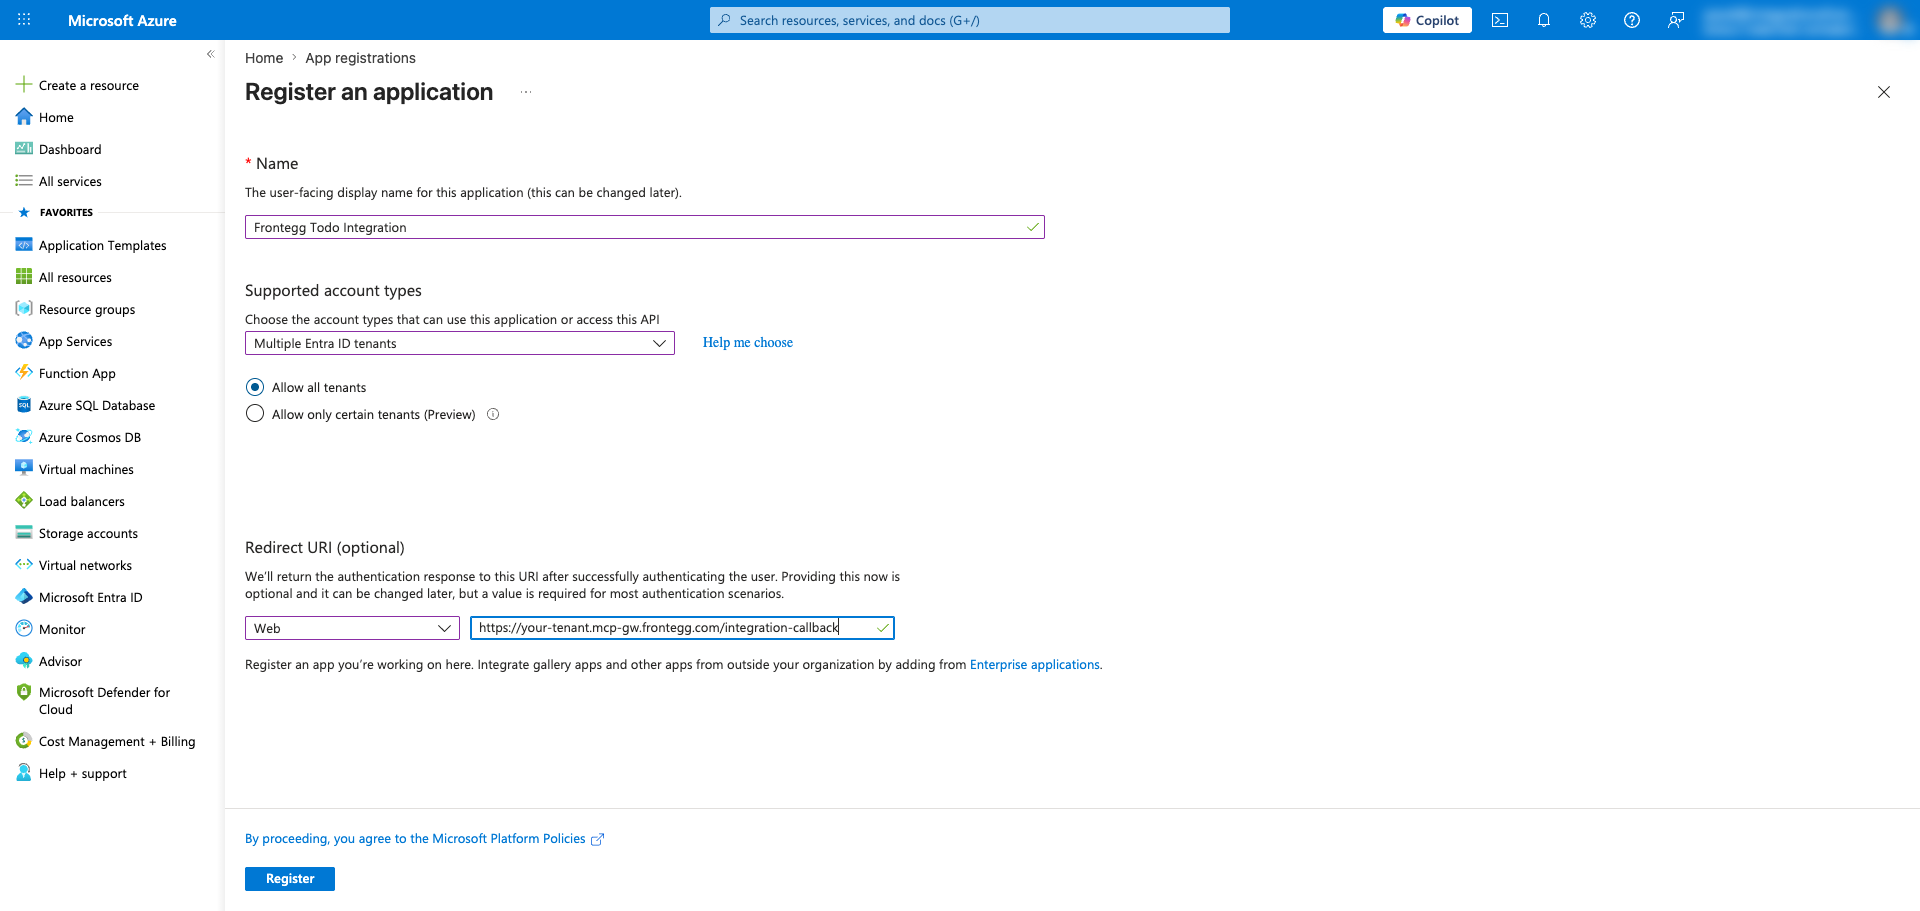Click the App Services icon
Image resolution: width=1920 pixels, height=911 pixels.
pyautogui.click(x=24, y=341)
